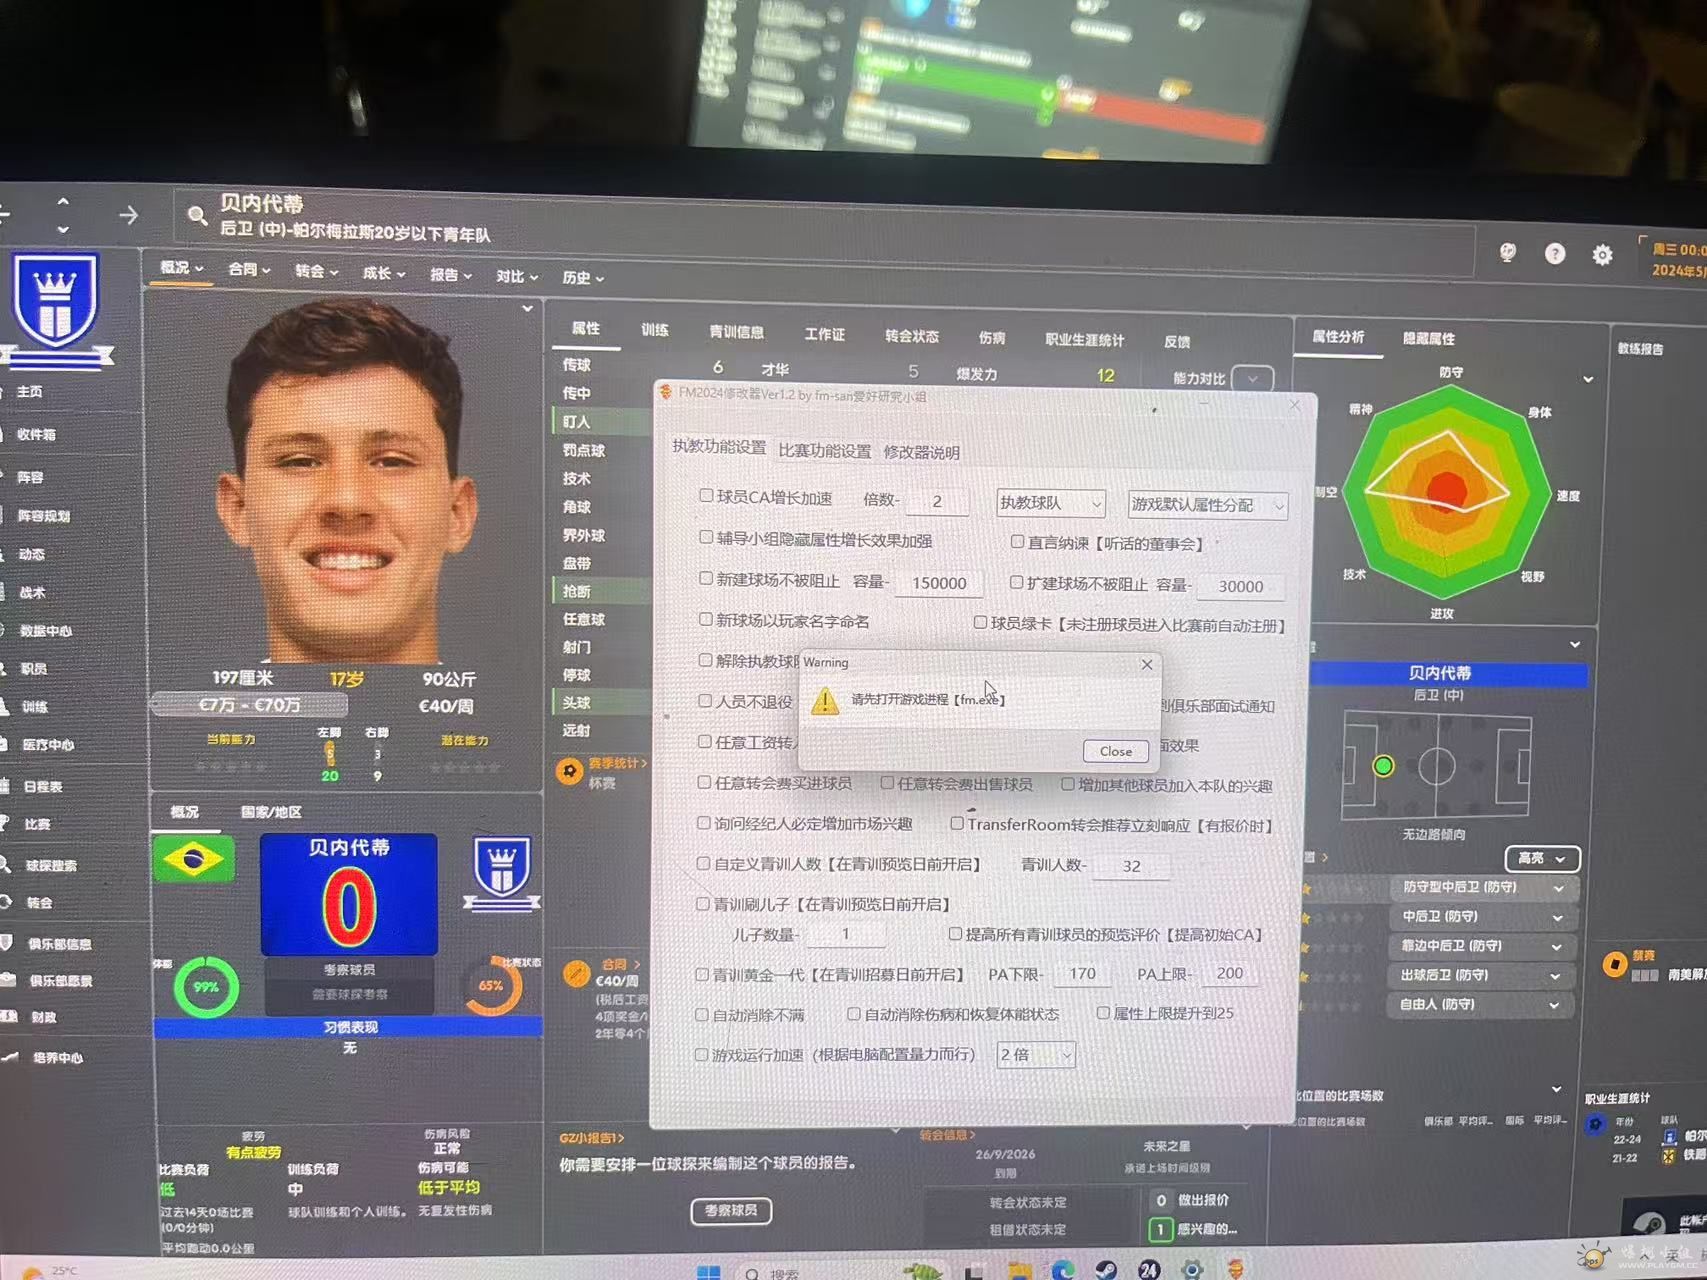The image size is (1707, 1280).
Task: Open the 执教球队 dropdown
Action: coord(1050,503)
